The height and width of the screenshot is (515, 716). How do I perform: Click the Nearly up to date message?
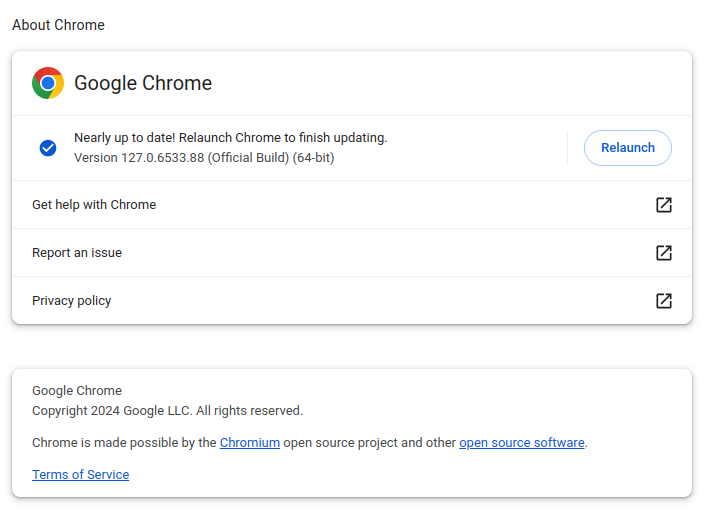coord(231,138)
